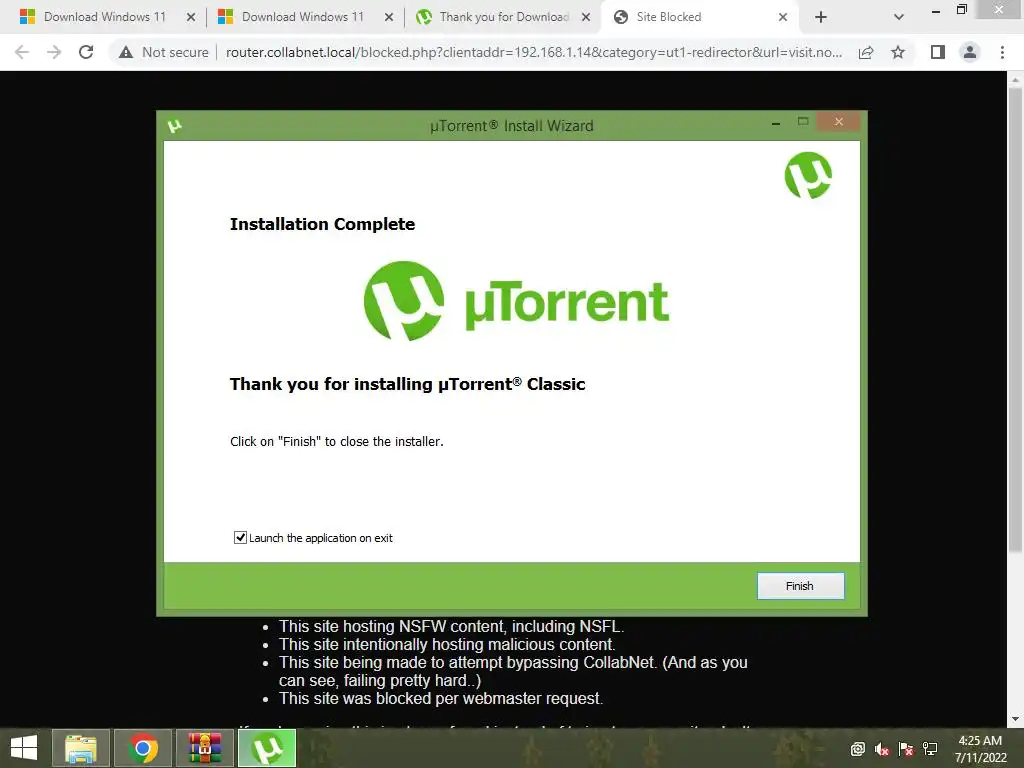
Task: Close the Thank you for Download tab
Action: pyautogui.click(x=586, y=17)
